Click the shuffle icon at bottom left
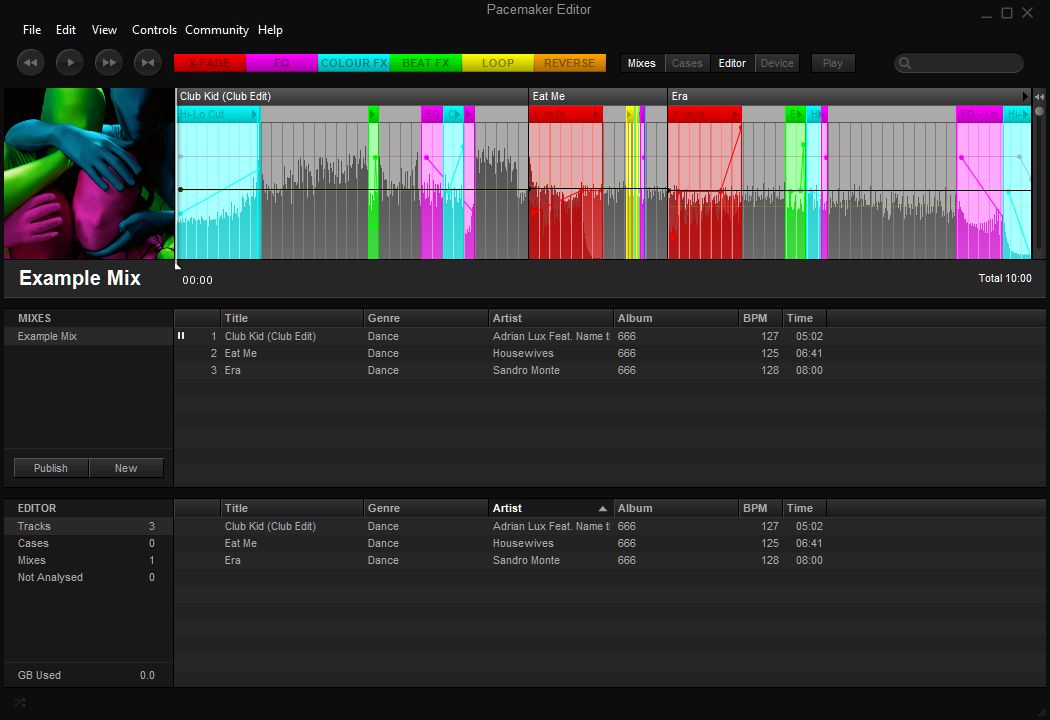 17,703
